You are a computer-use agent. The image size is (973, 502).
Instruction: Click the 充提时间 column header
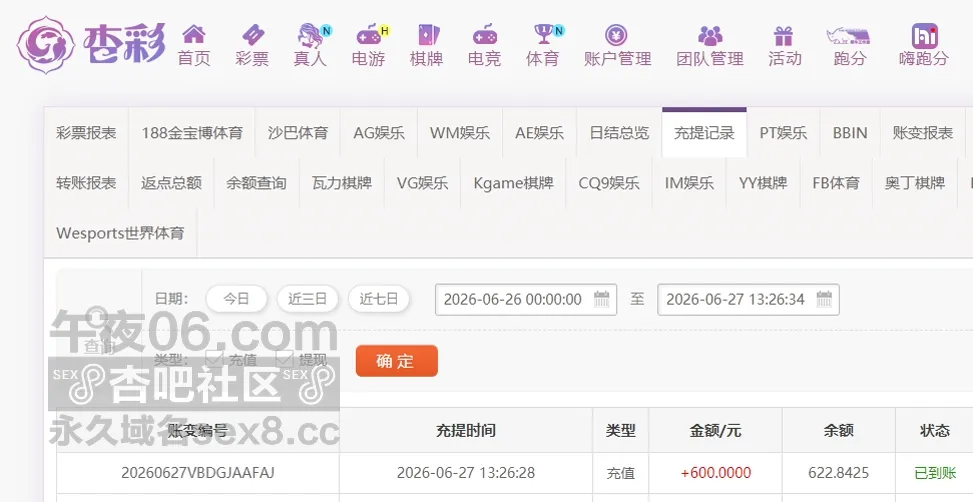(x=466, y=430)
